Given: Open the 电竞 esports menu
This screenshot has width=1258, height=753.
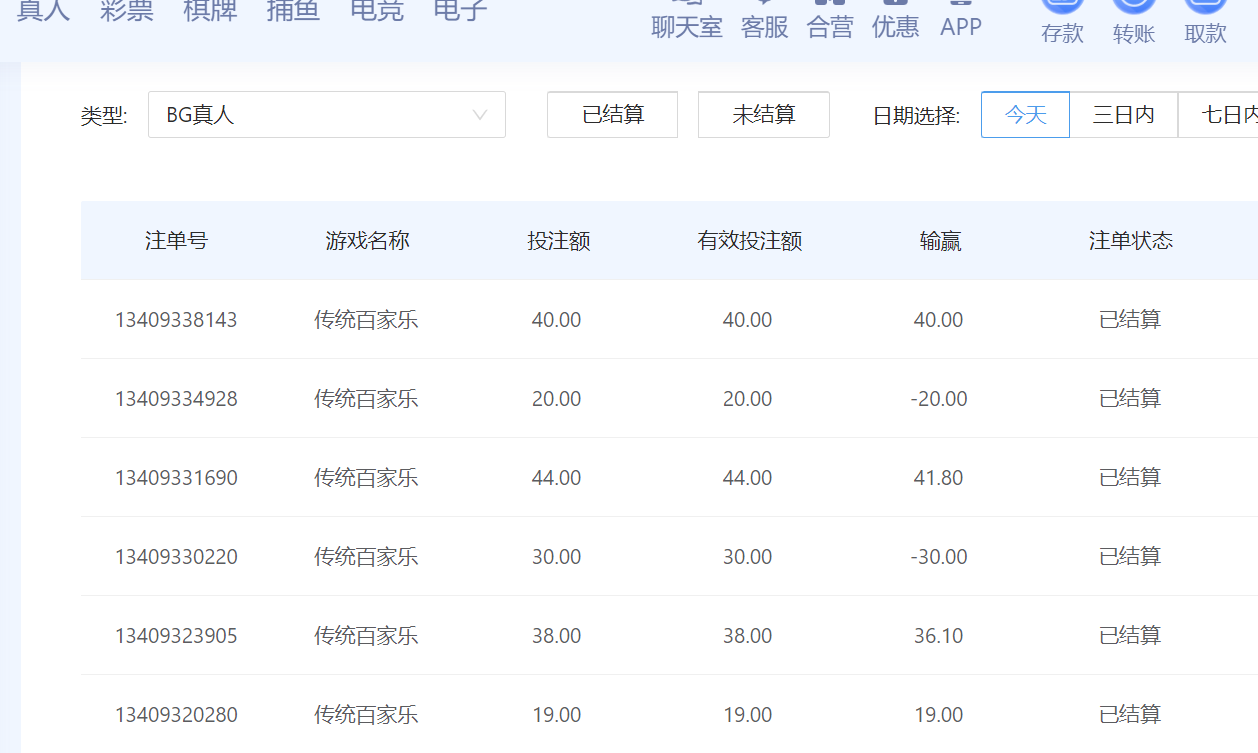Looking at the screenshot, I should click(377, 10).
